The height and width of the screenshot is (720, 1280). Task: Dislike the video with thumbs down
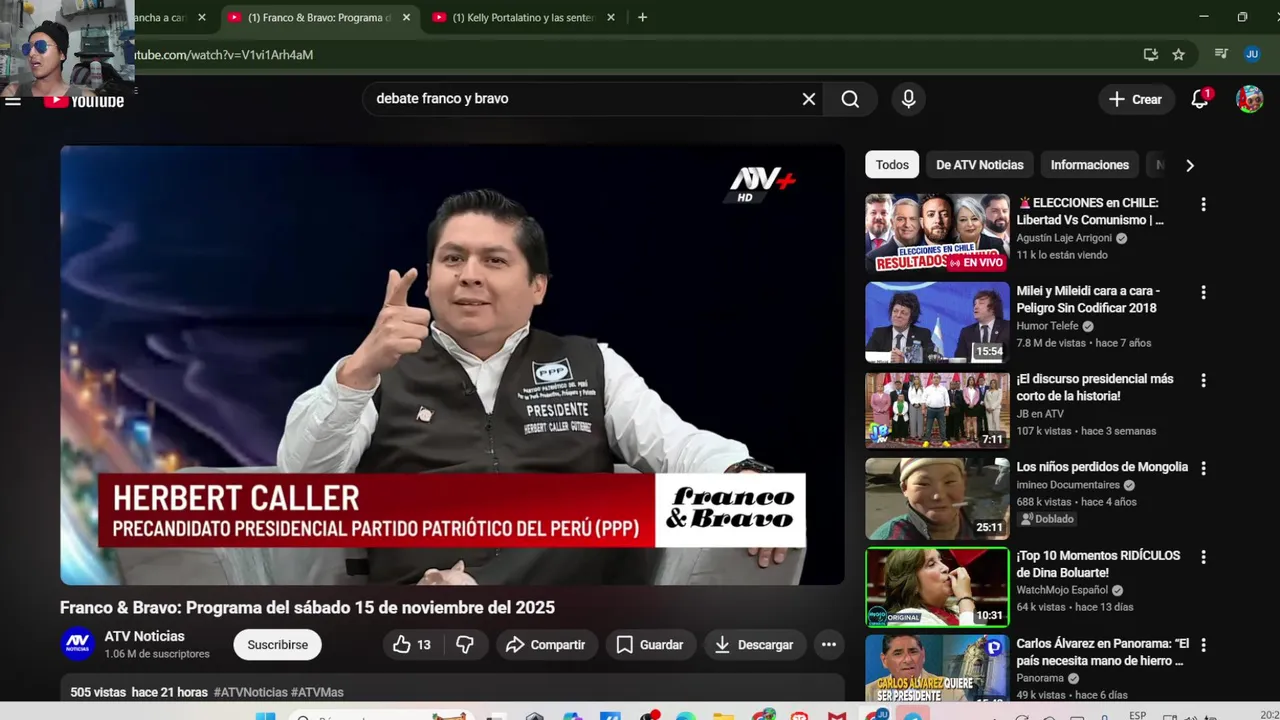[x=465, y=645]
